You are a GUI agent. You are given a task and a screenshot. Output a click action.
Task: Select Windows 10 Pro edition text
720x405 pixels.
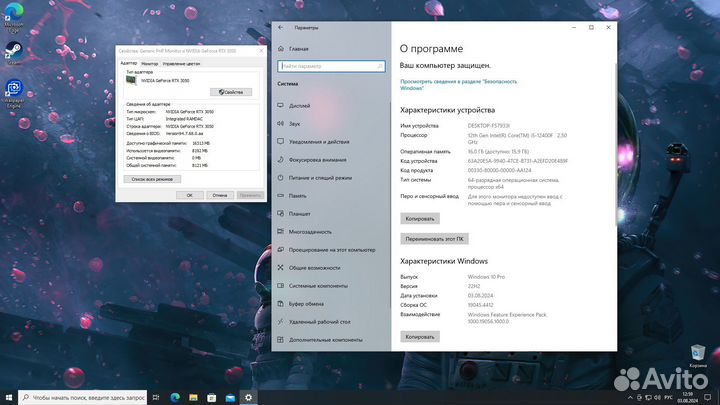click(486, 277)
